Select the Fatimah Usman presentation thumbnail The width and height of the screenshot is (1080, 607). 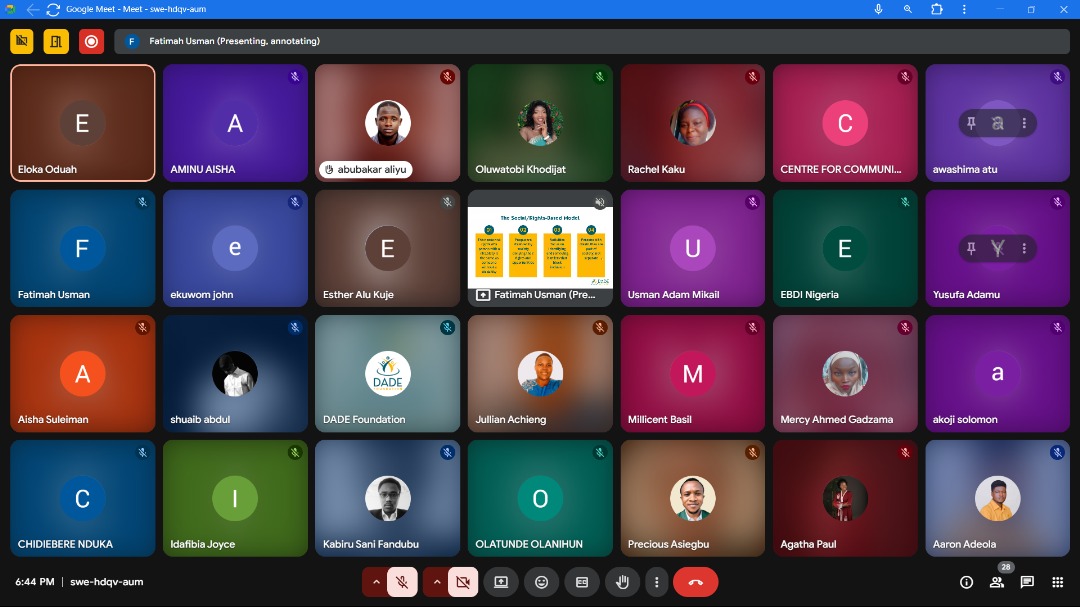540,248
